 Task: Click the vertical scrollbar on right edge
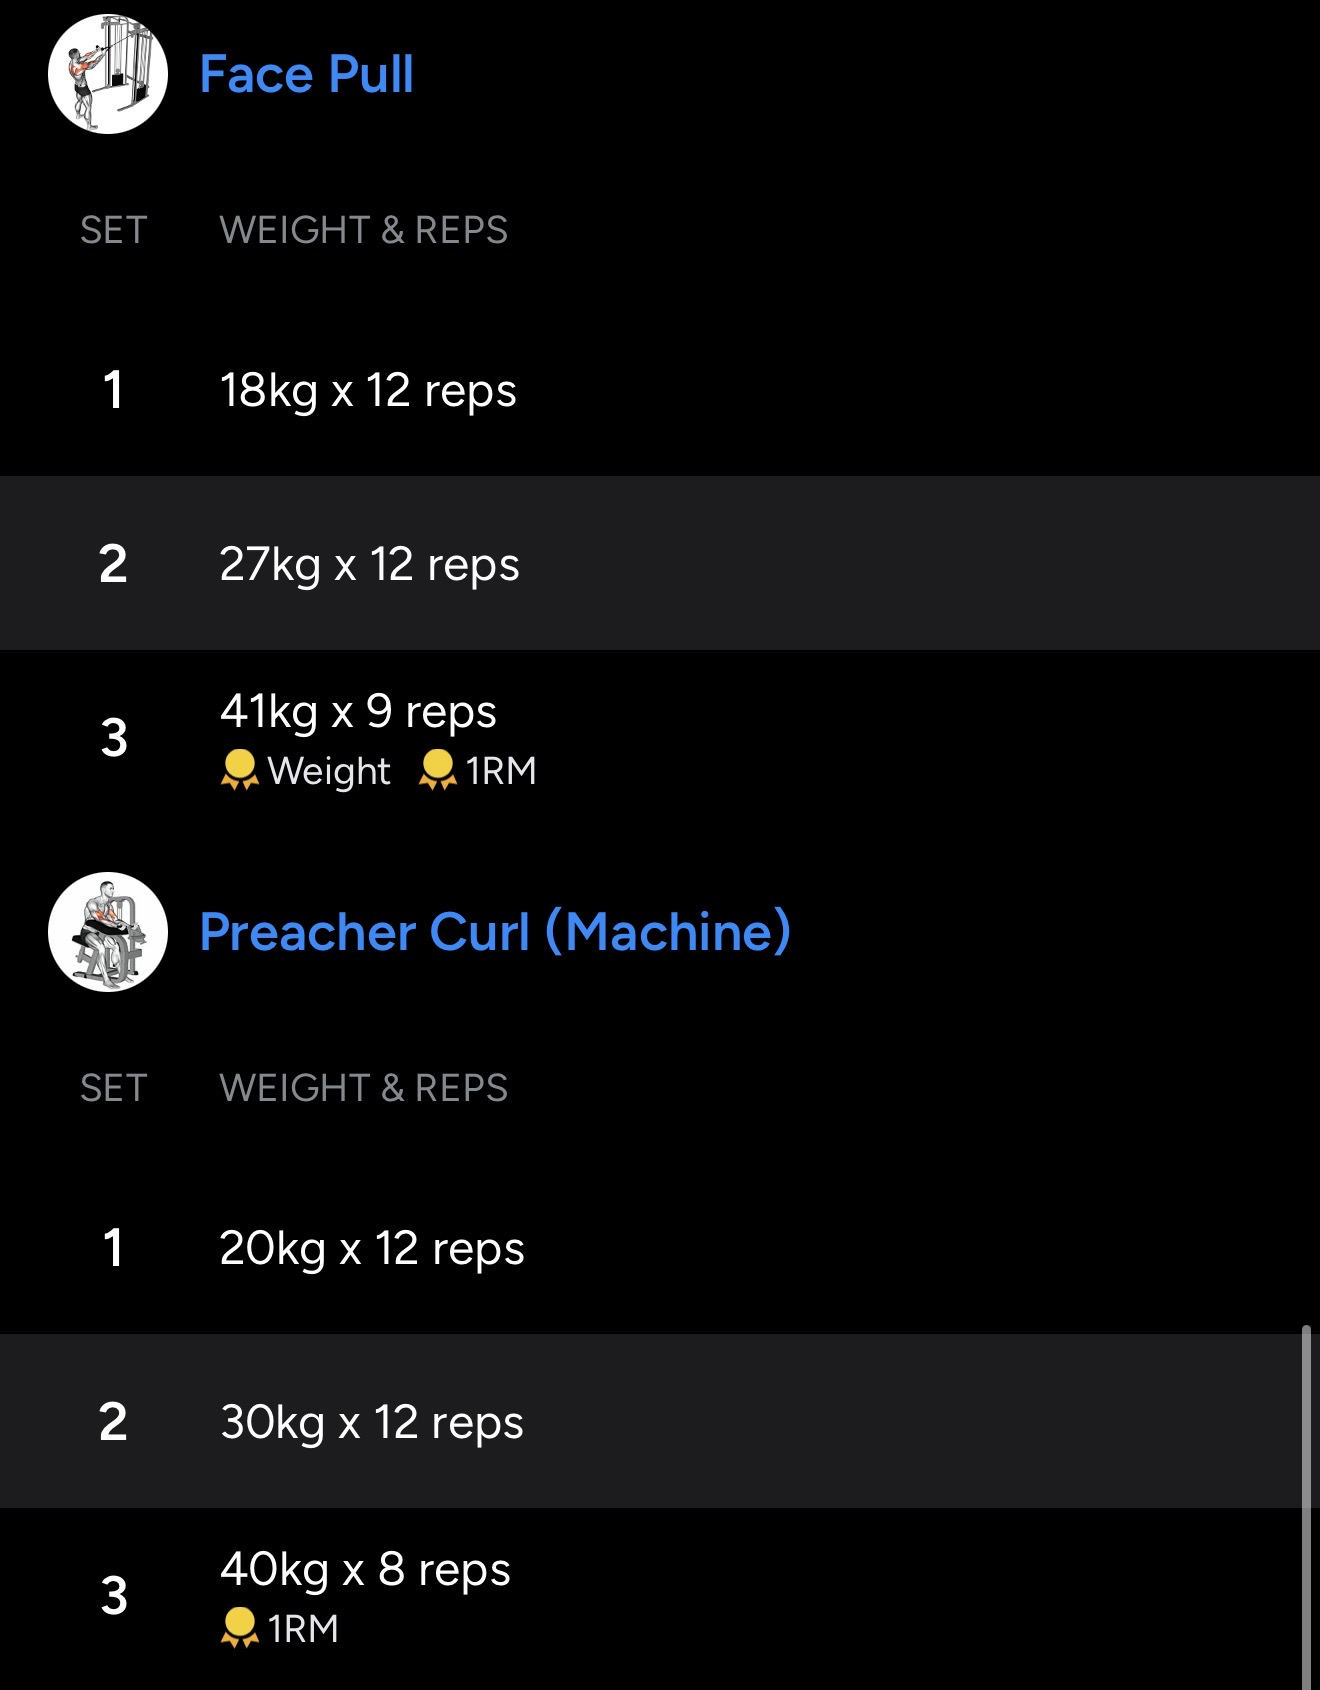click(1306, 1500)
